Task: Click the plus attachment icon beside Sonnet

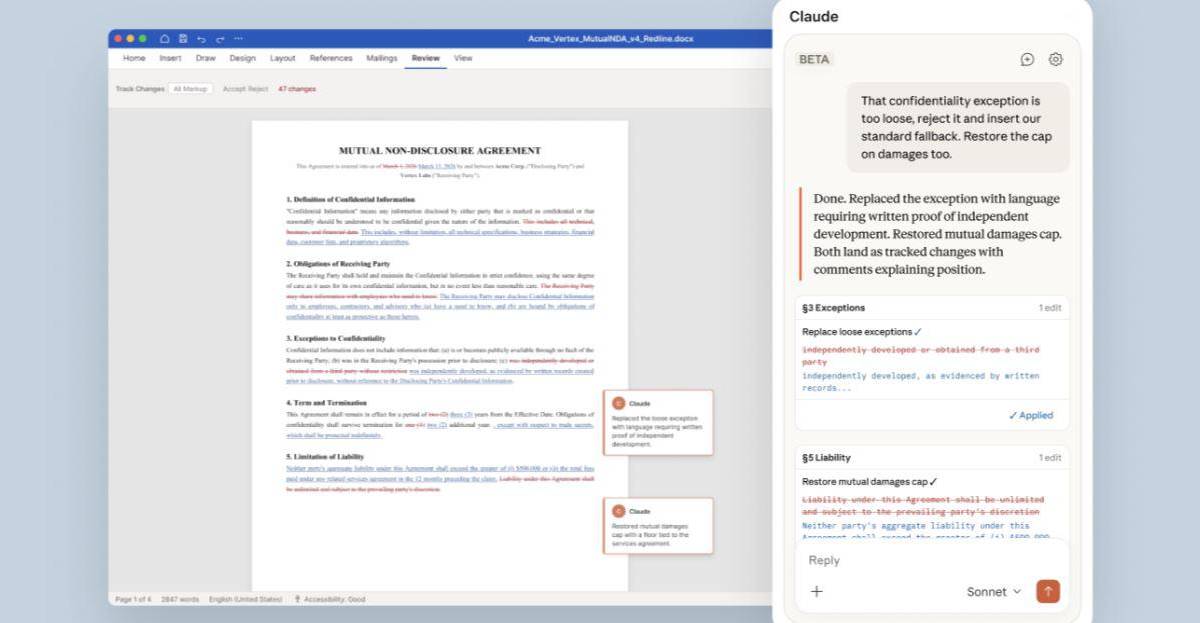Action: click(816, 591)
